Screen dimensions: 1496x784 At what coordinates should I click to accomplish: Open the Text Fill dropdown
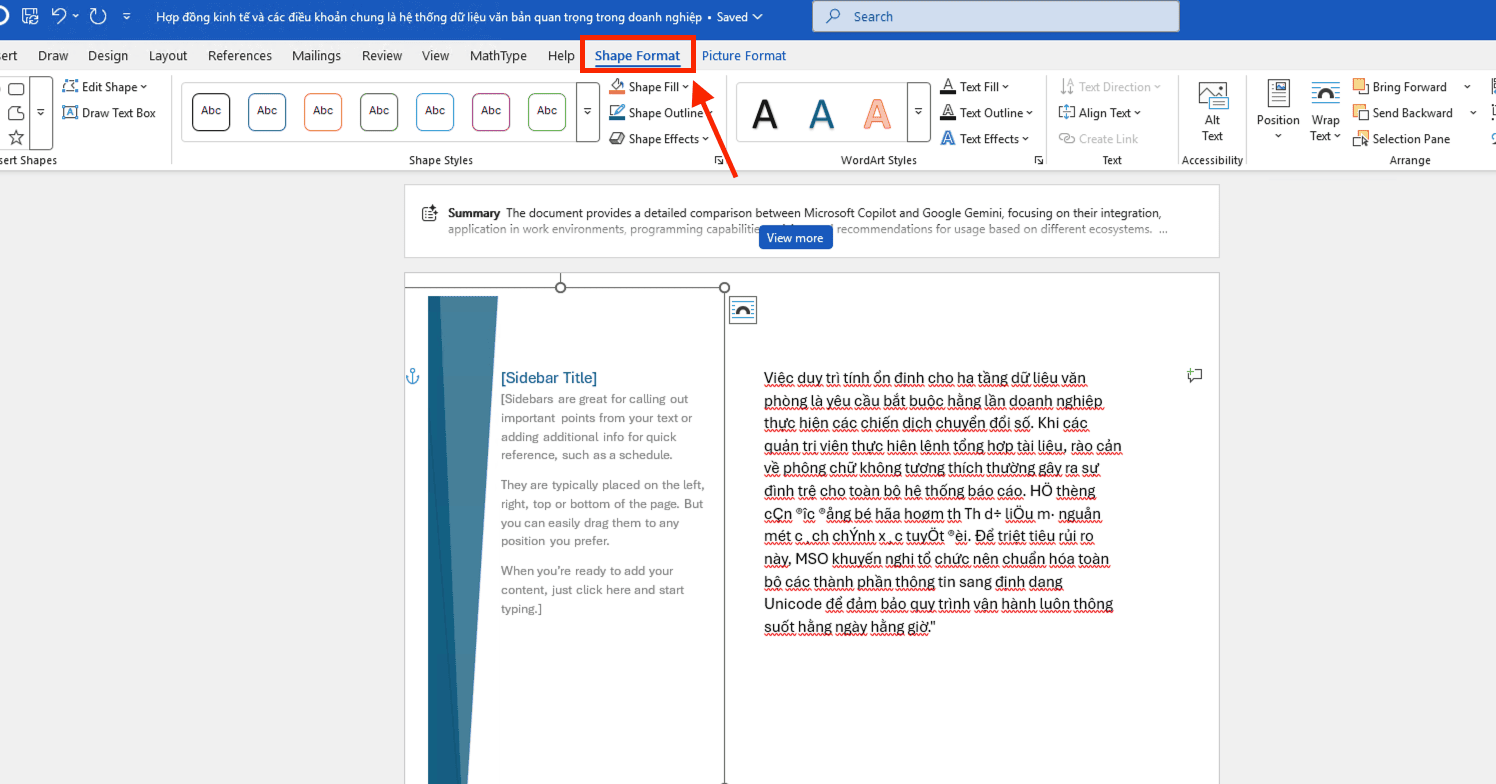pyautogui.click(x=975, y=87)
